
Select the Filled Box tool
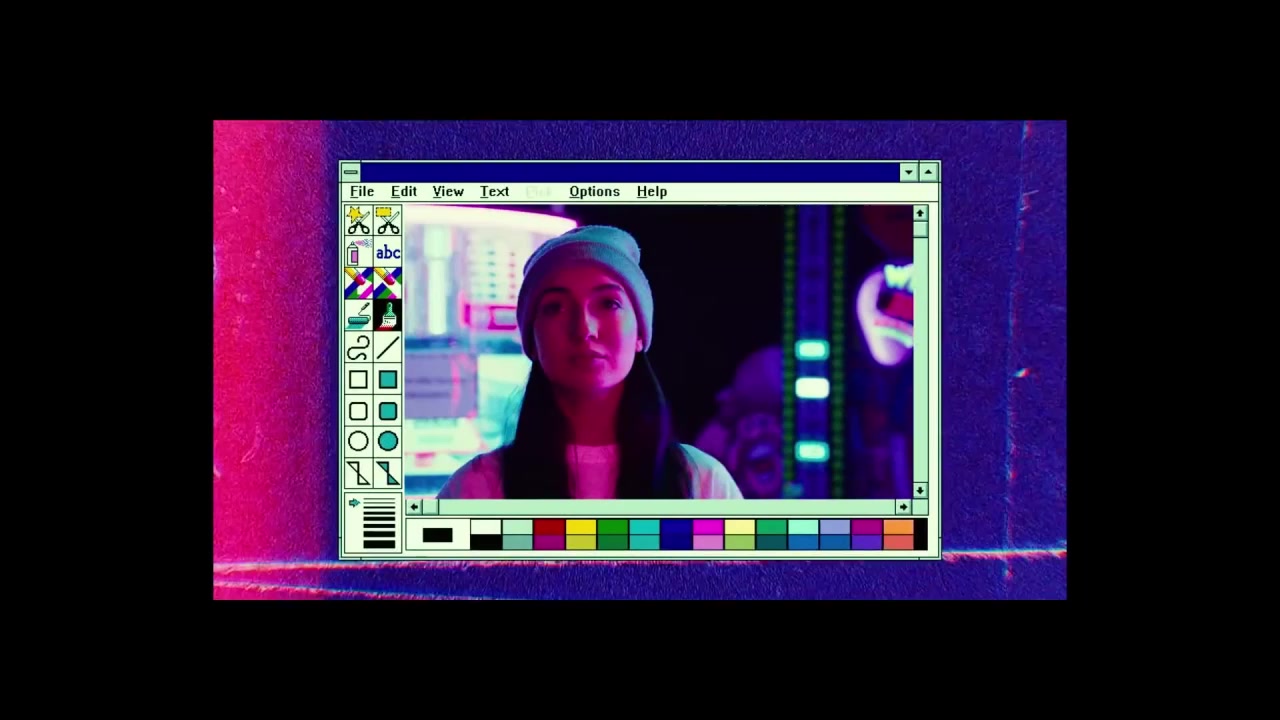[388, 380]
